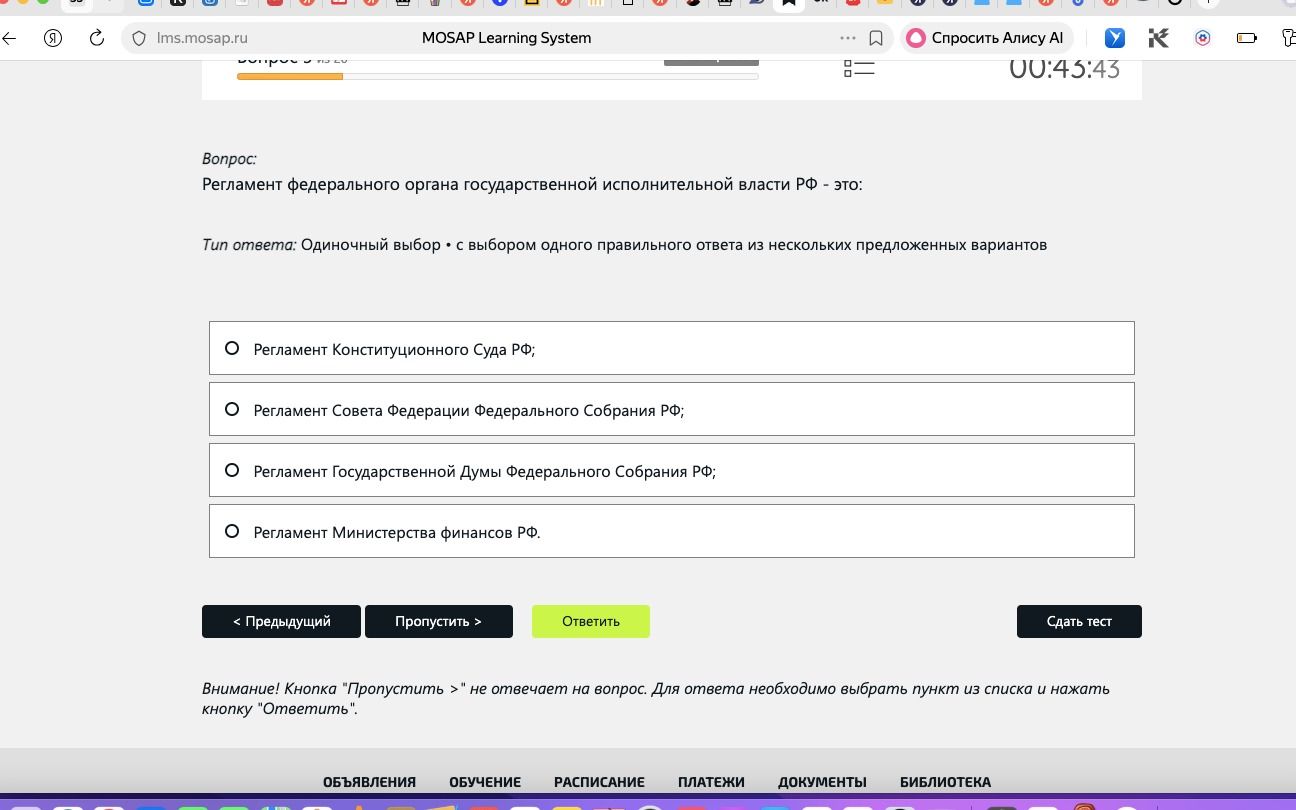Select Регламент Конституционного Суда РФ option
1296x810 pixels.
[x=672, y=348]
